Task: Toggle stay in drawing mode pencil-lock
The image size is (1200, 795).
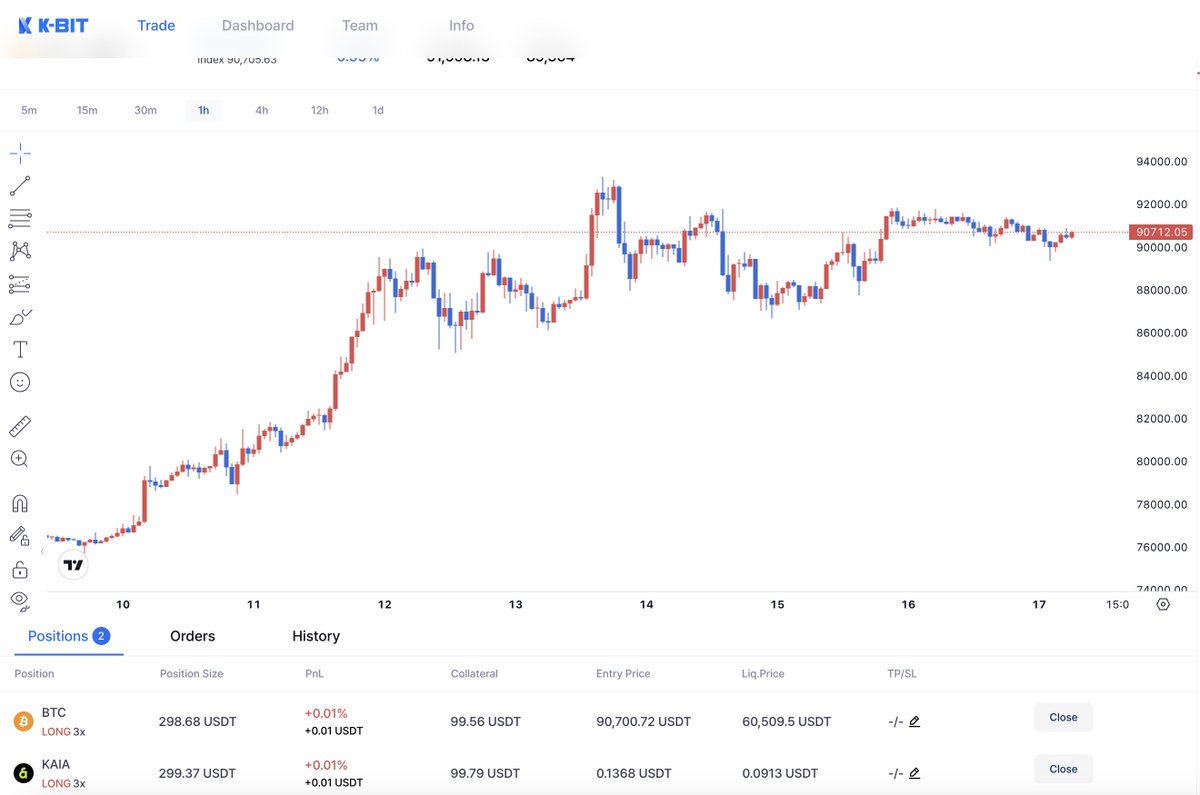Action: tap(20, 536)
